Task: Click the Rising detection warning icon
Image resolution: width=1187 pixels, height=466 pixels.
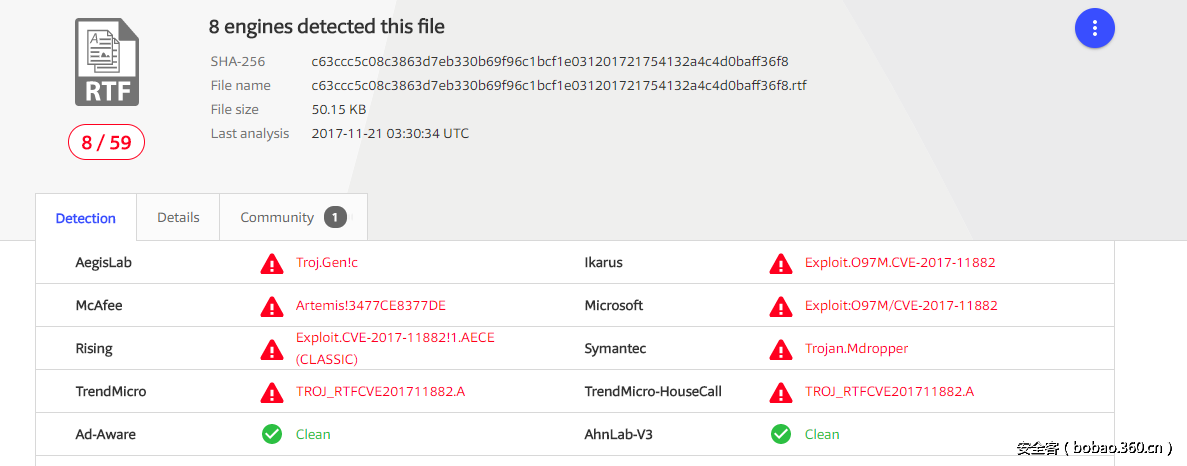Action: pyautogui.click(x=272, y=349)
